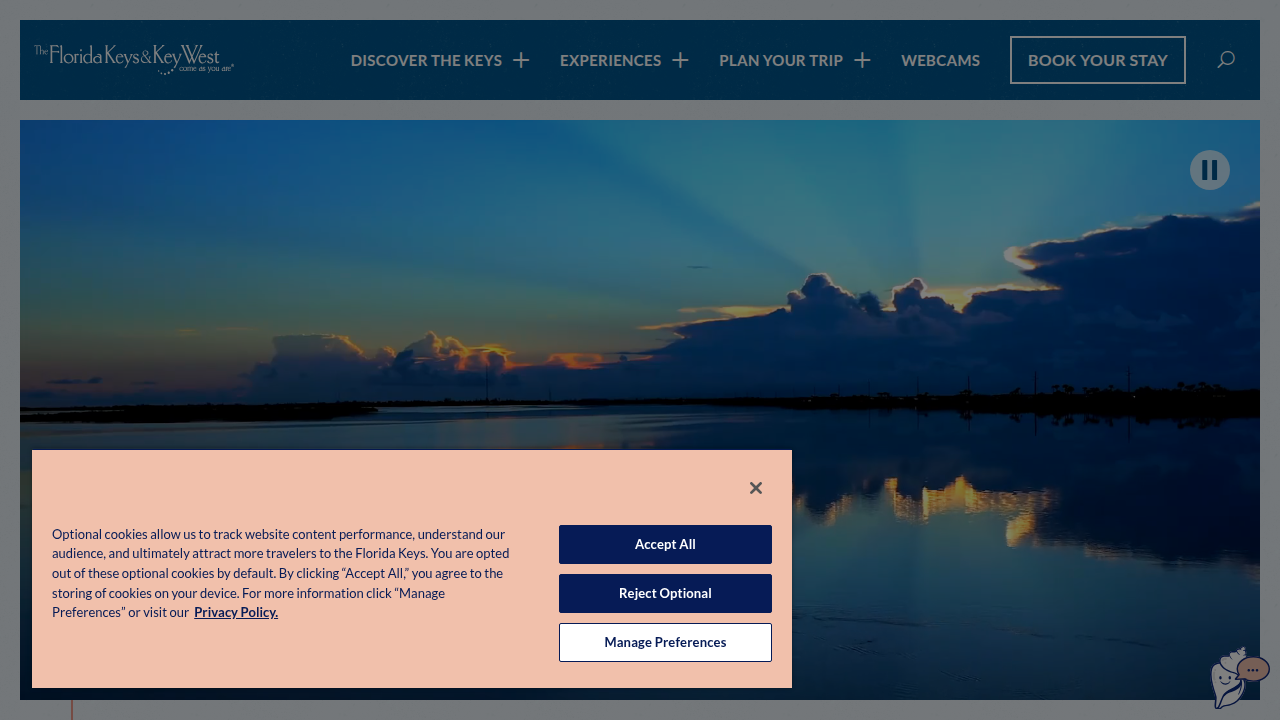Expand Experiences via its plus icon

(681, 60)
